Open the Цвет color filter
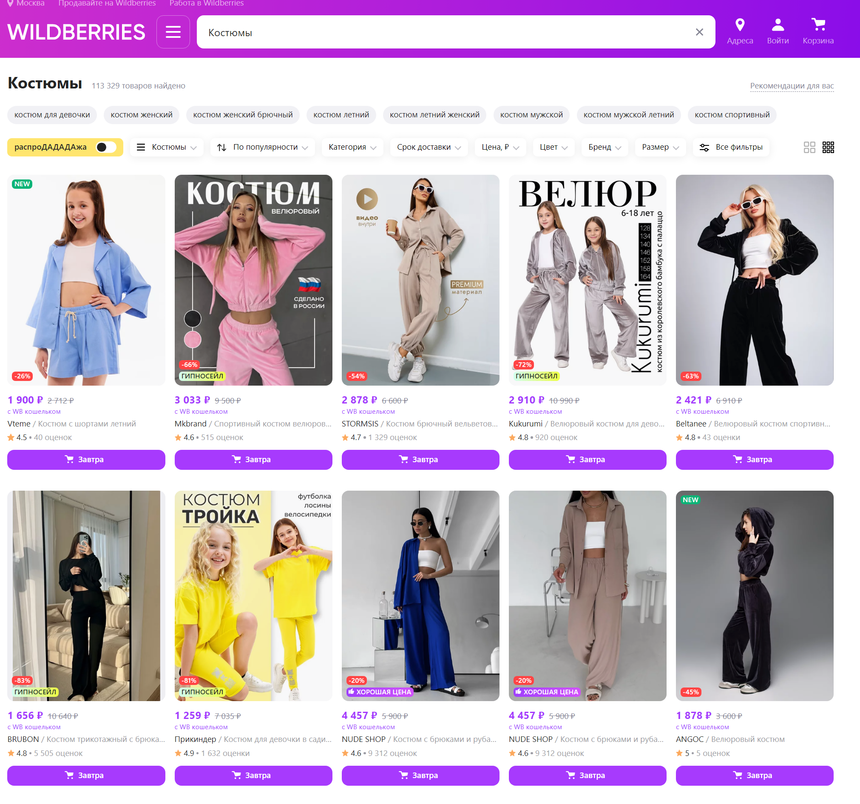This screenshot has width=860, height=804. click(x=553, y=147)
